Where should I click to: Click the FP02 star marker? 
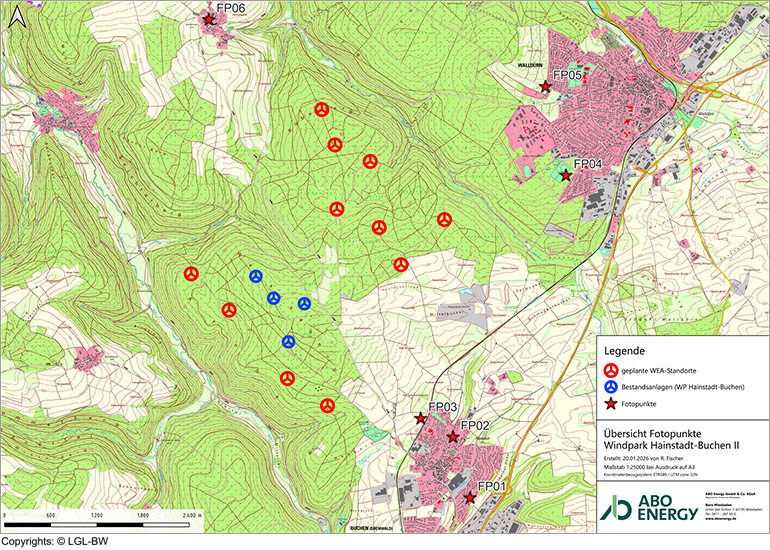click(452, 437)
